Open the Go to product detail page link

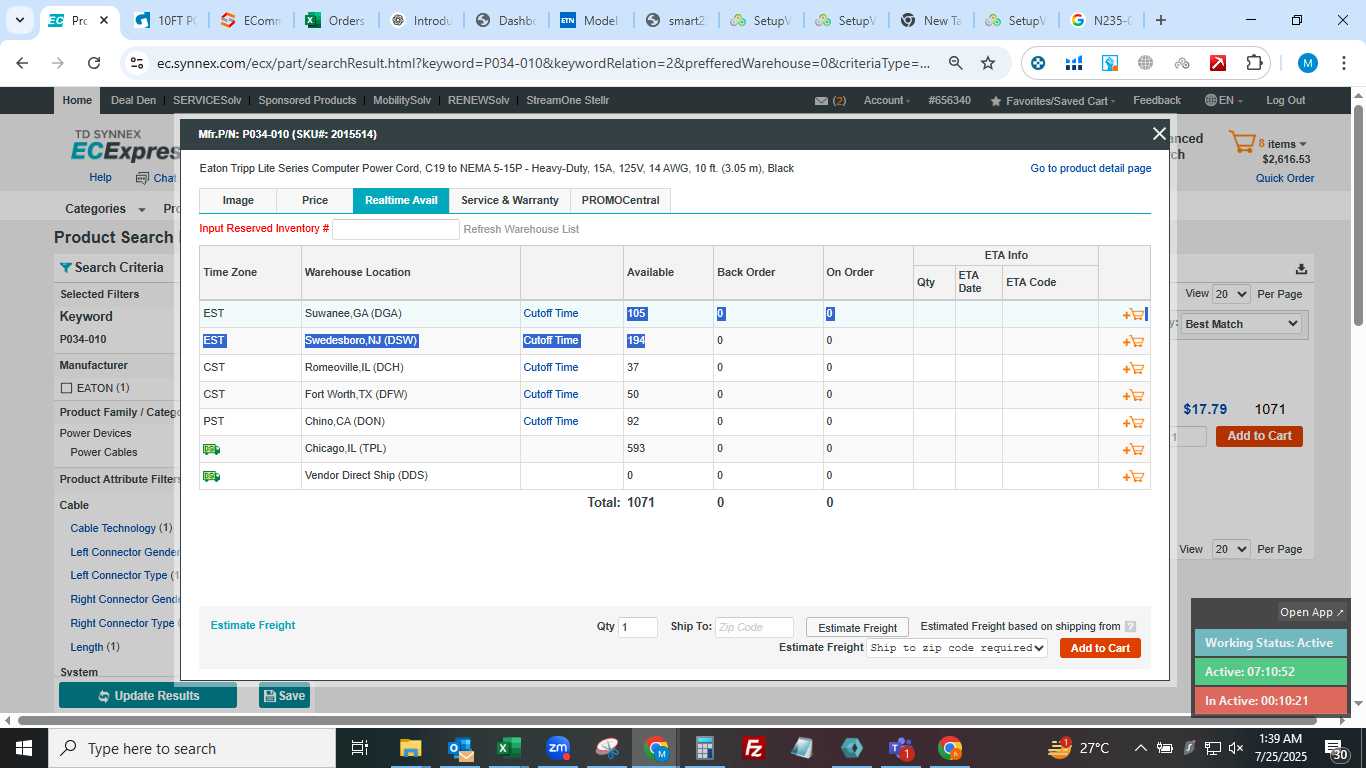(1091, 169)
